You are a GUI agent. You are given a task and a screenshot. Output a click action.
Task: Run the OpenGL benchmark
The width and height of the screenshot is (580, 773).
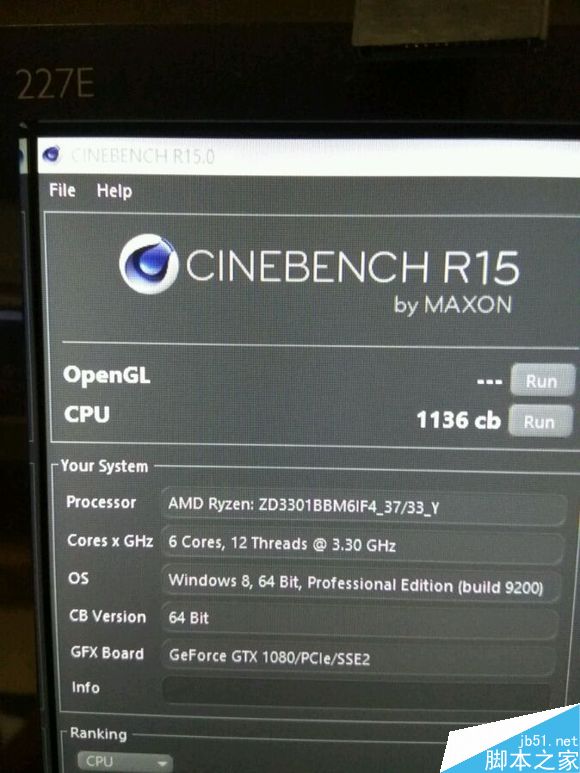coord(542,380)
